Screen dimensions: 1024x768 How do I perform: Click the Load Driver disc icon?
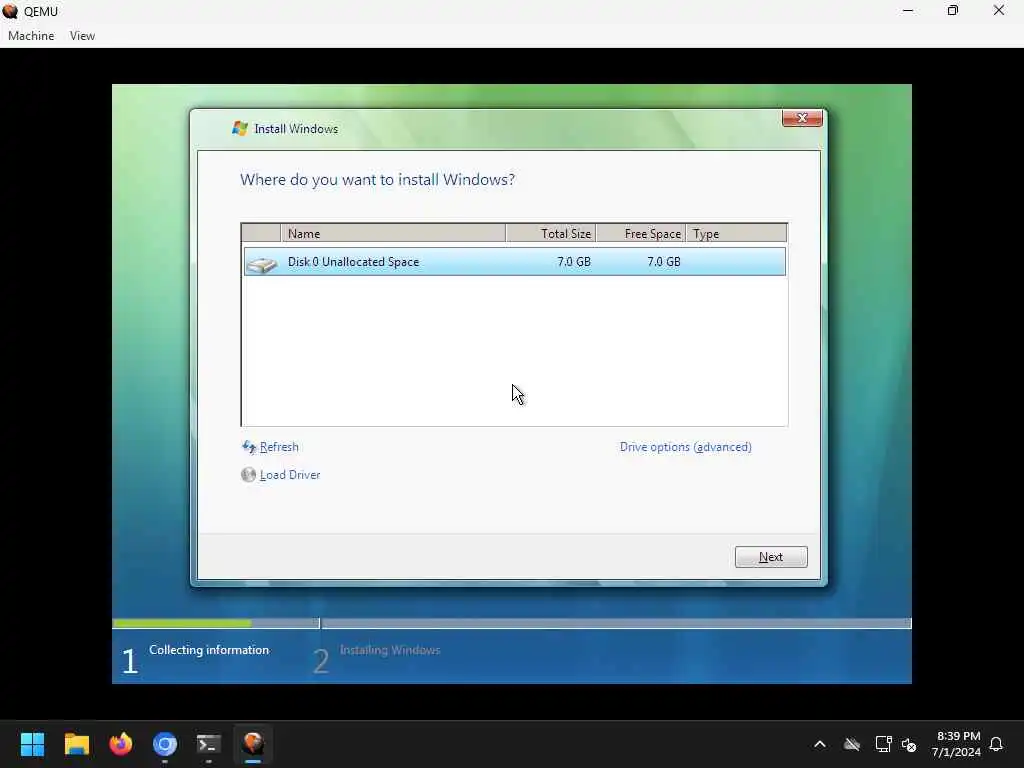(248, 475)
